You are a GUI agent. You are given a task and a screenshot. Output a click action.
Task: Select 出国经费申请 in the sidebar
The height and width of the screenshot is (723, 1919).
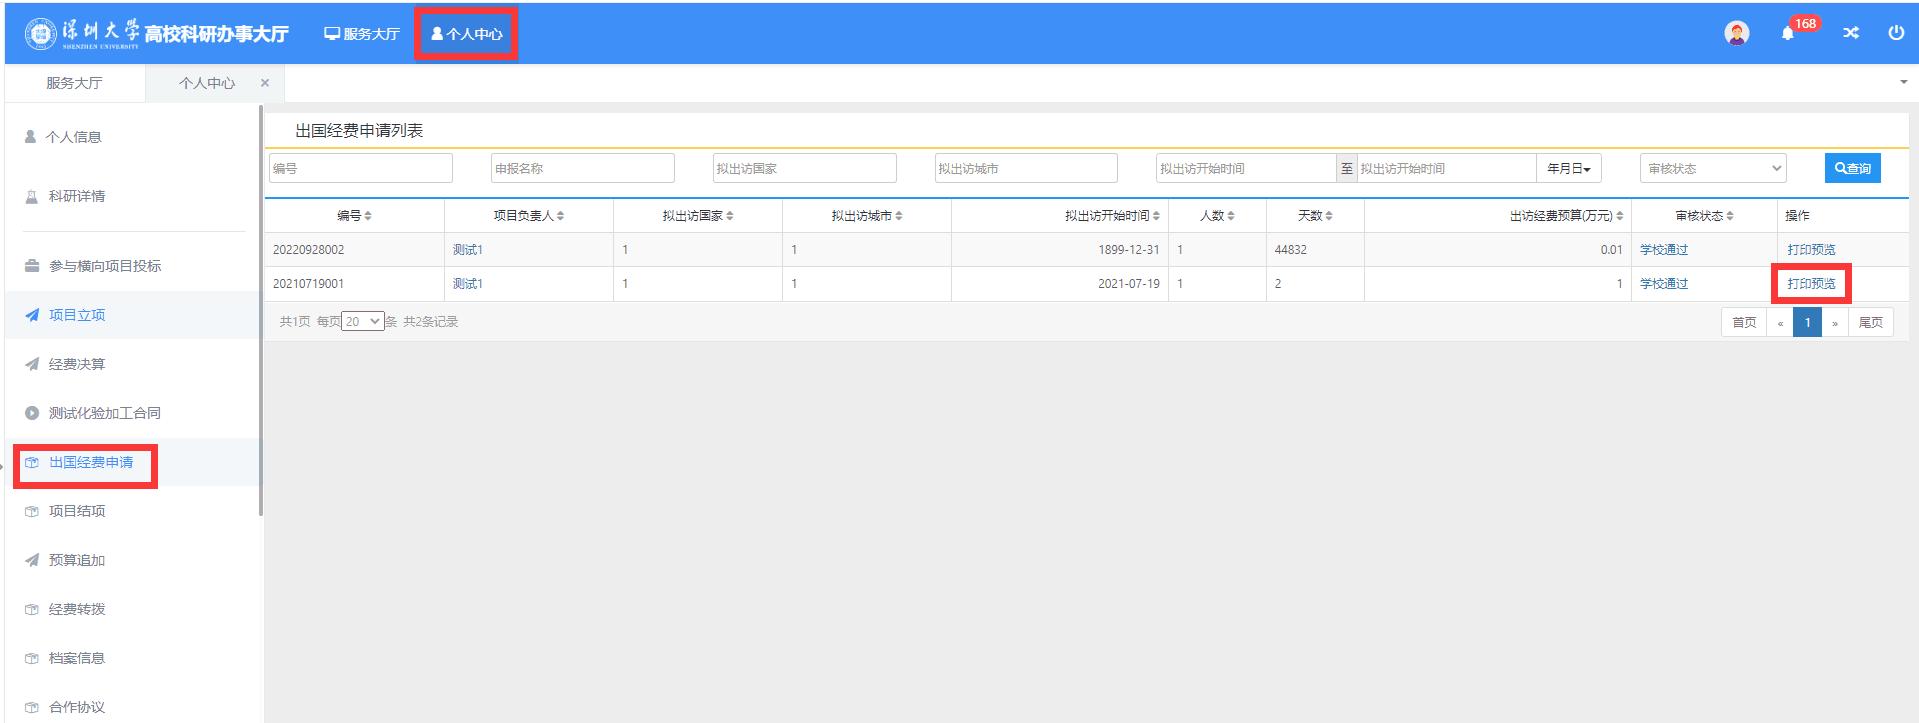click(90, 463)
